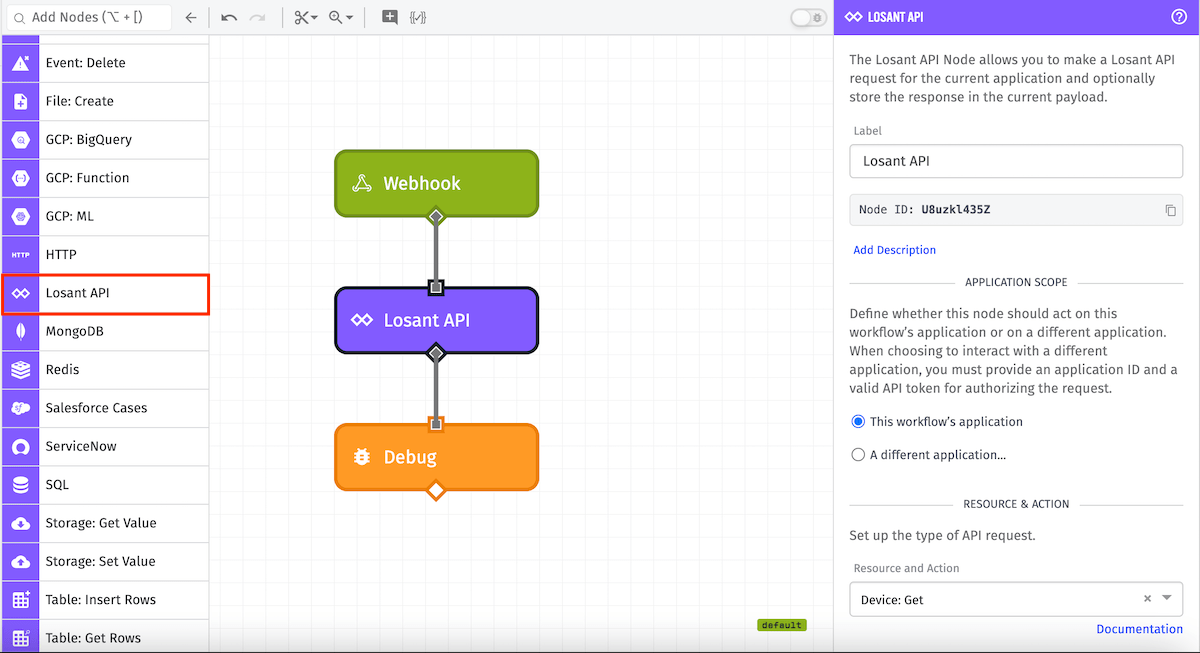This screenshot has width=1200, height=653.
Task: Open the scissors cut/edit dropdown
Action: (x=306, y=17)
